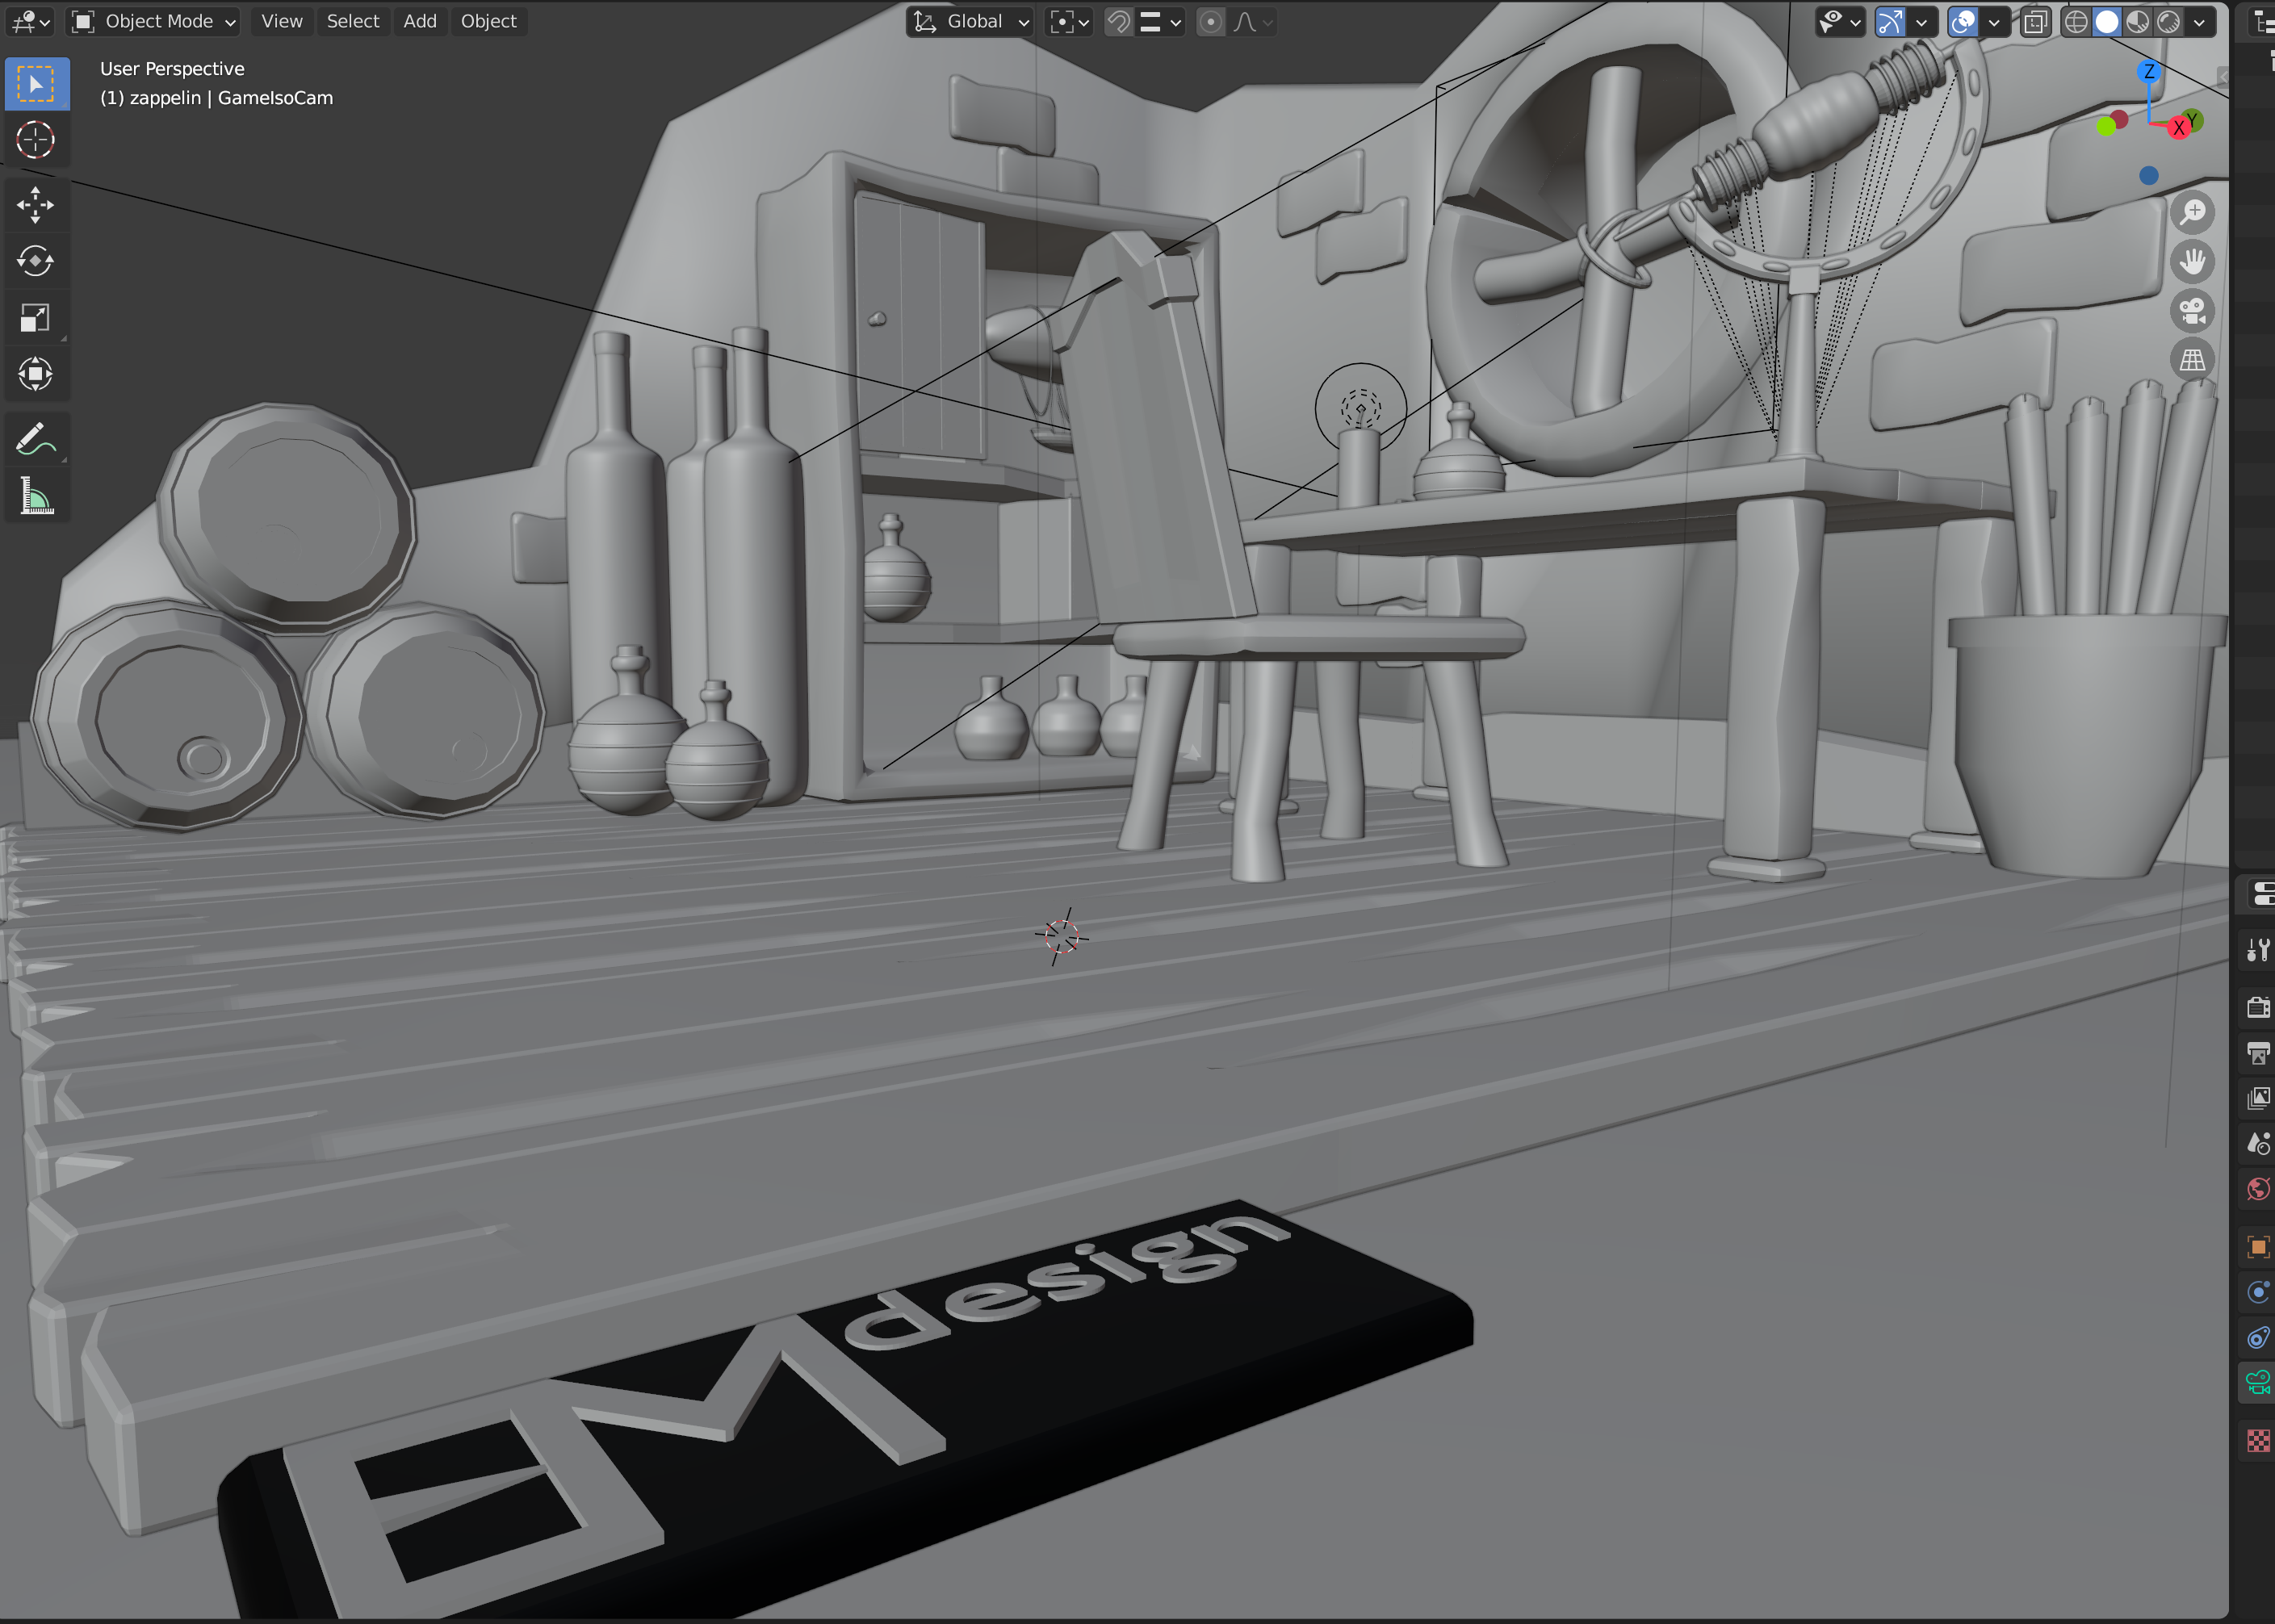Open the Object menu

tap(489, 22)
